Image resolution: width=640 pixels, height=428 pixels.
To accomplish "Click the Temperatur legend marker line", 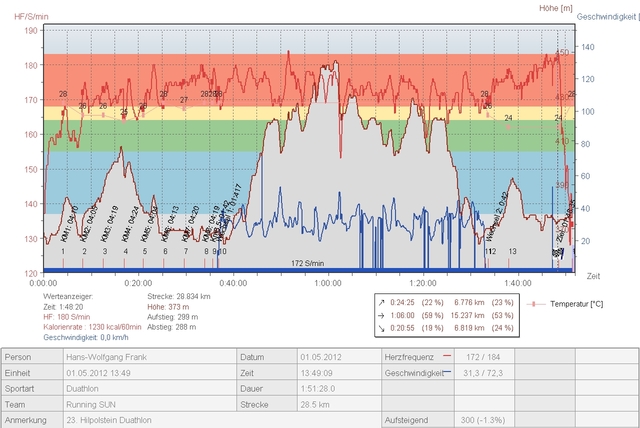I will click(534, 304).
